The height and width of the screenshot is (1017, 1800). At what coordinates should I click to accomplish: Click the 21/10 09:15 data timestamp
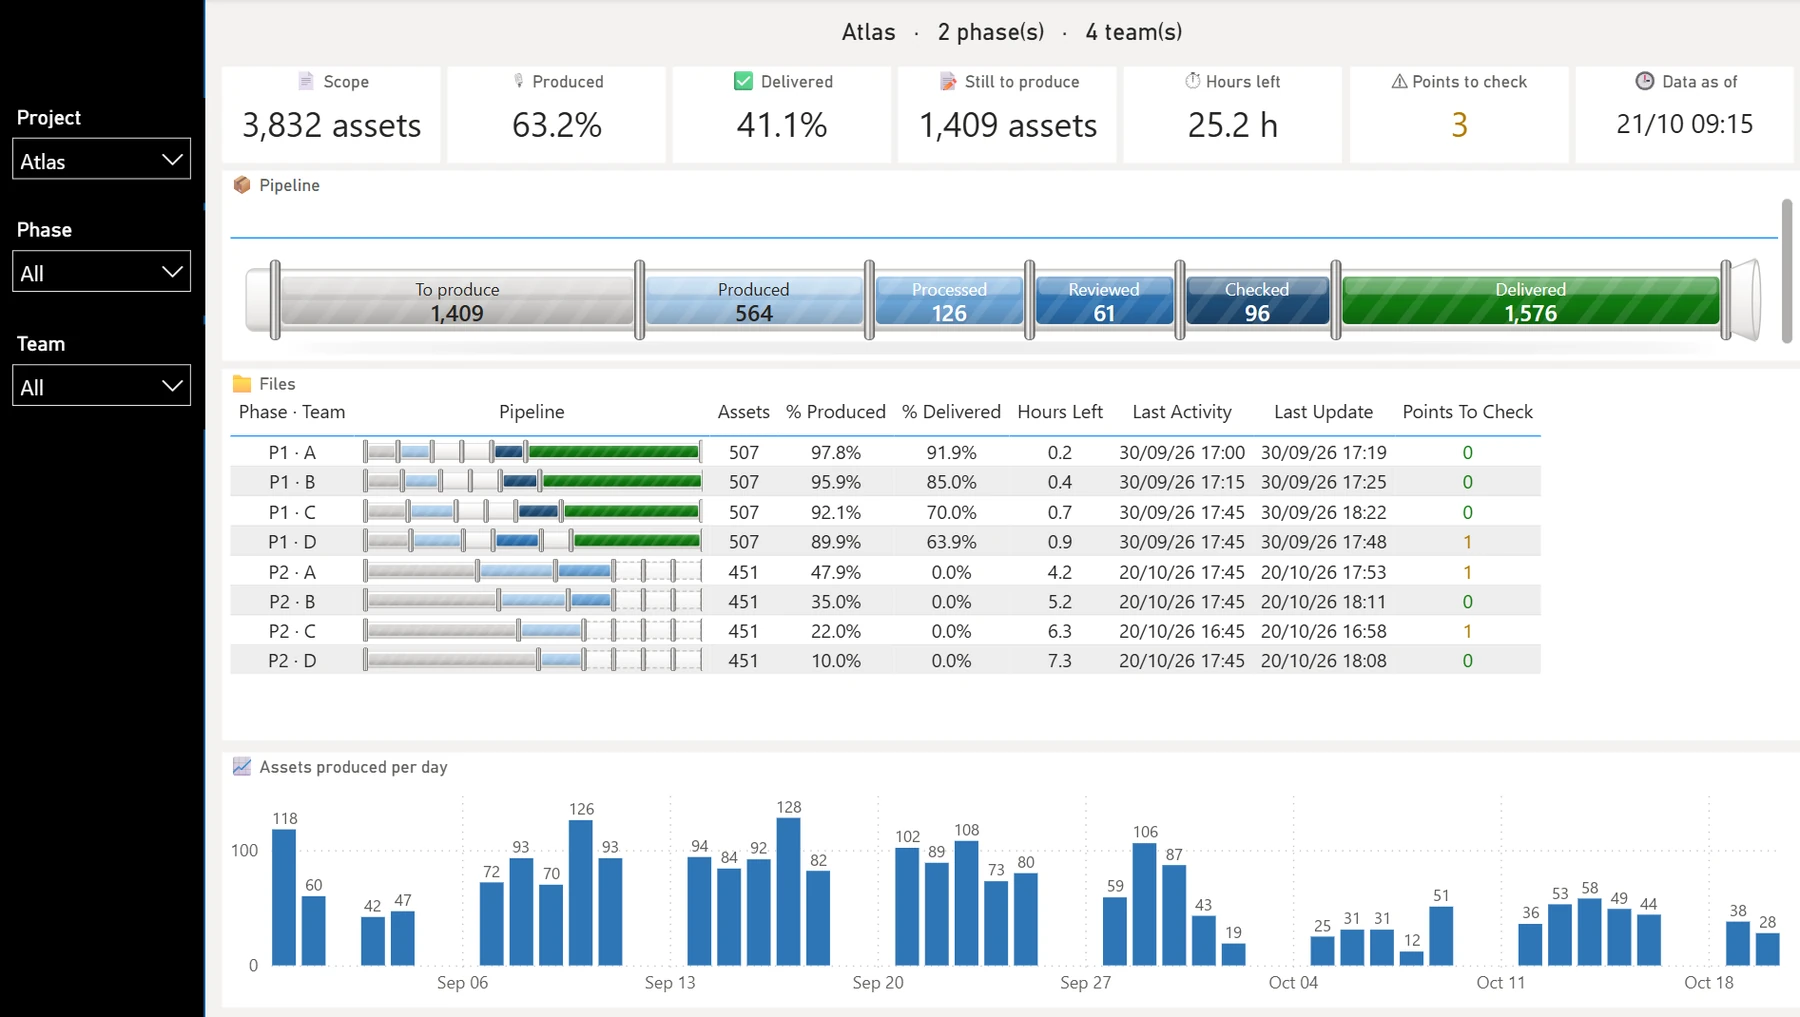[x=1685, y=124]
